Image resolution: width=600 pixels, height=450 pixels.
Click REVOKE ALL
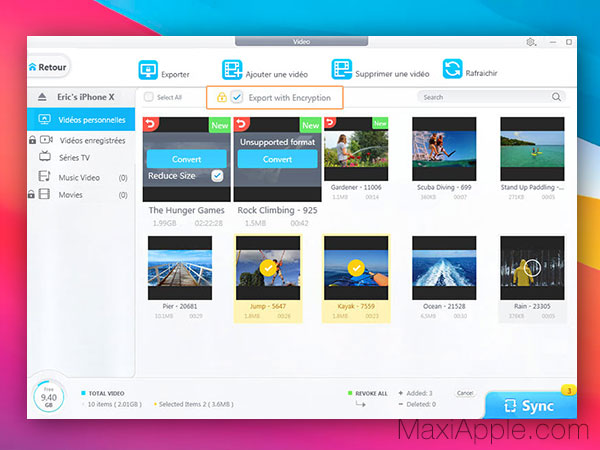pyautogui.click(x=371, y=393)
